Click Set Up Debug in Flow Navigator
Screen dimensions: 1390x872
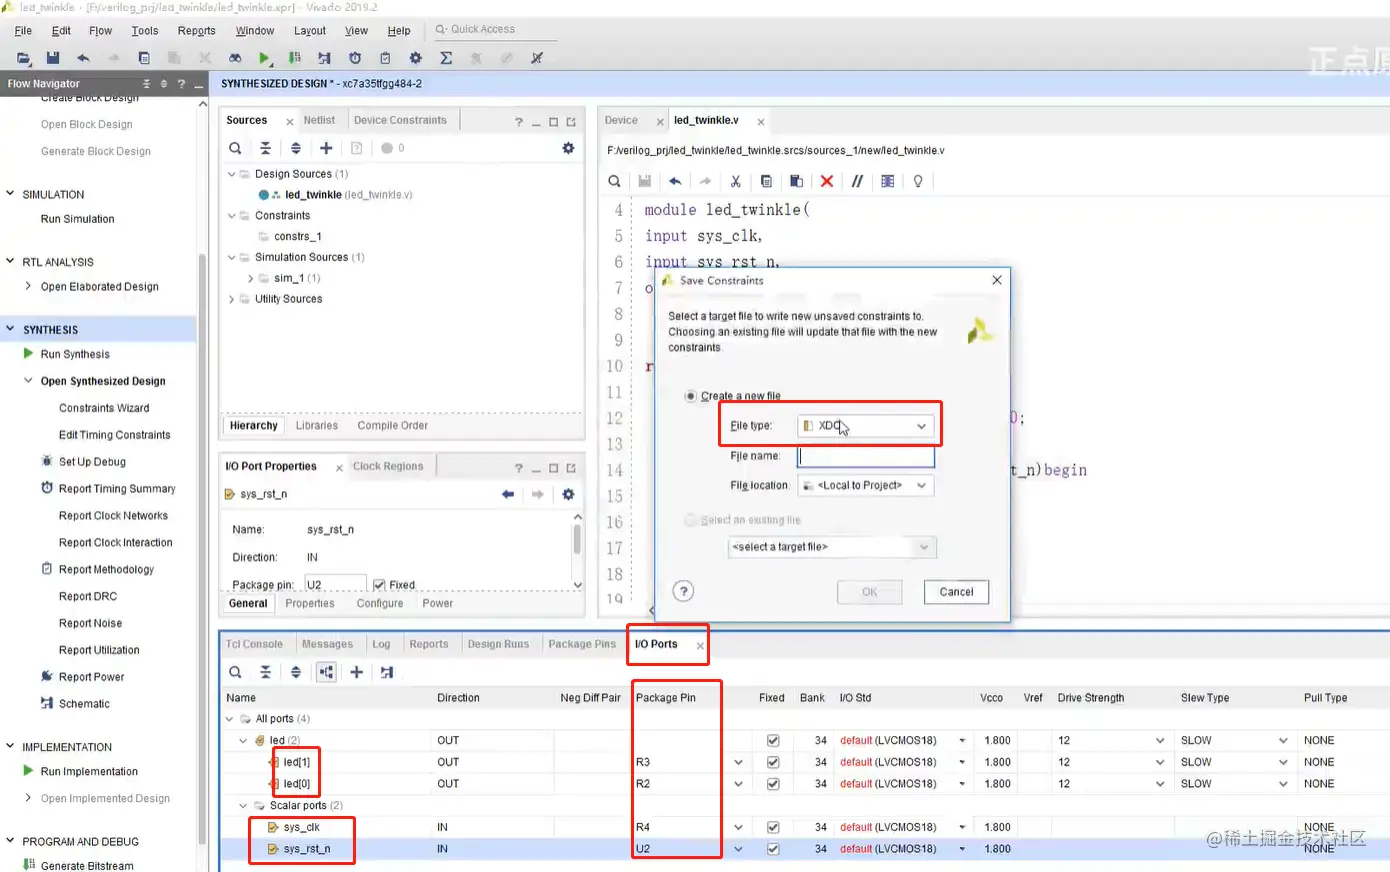click(x=92, y=462)
